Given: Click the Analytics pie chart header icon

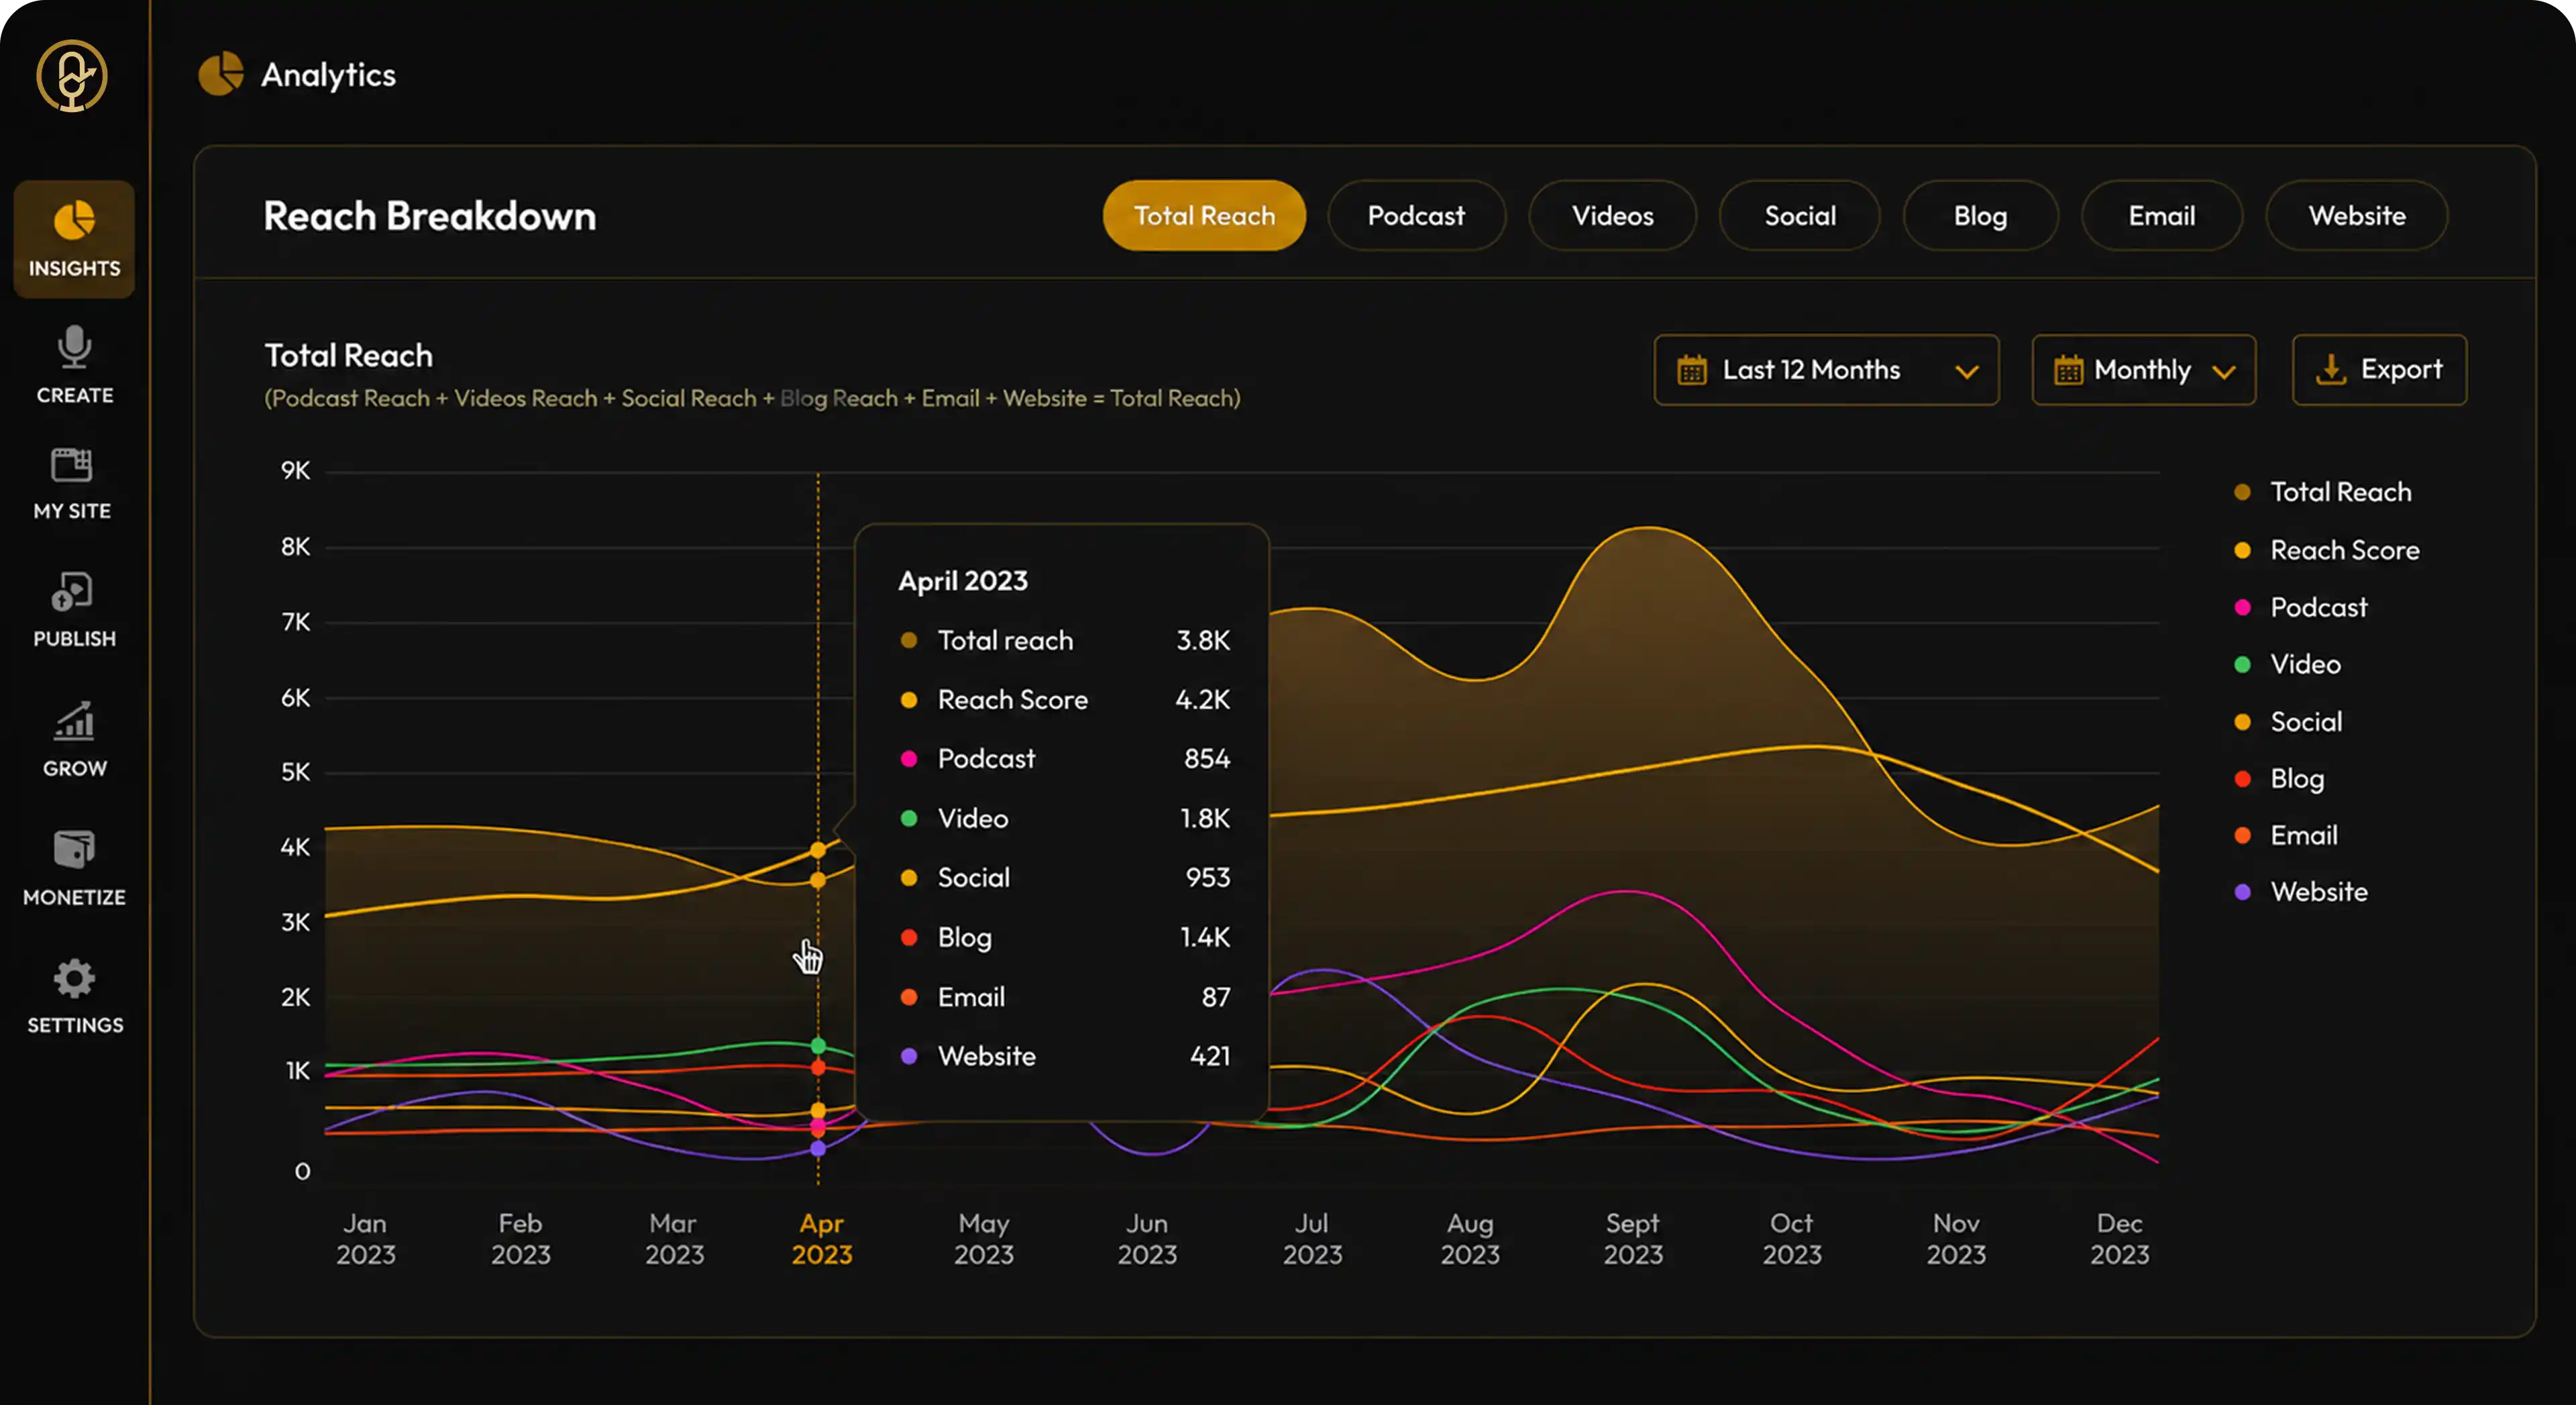Looking at the screenshot, I should [221, 74].
